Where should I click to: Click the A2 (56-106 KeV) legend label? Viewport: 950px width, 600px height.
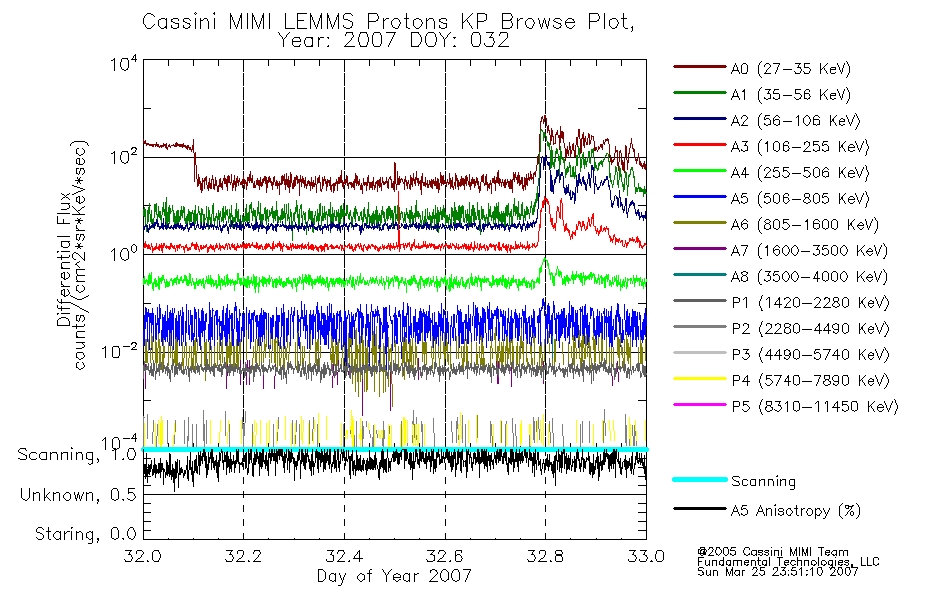(x=795, y=121)
